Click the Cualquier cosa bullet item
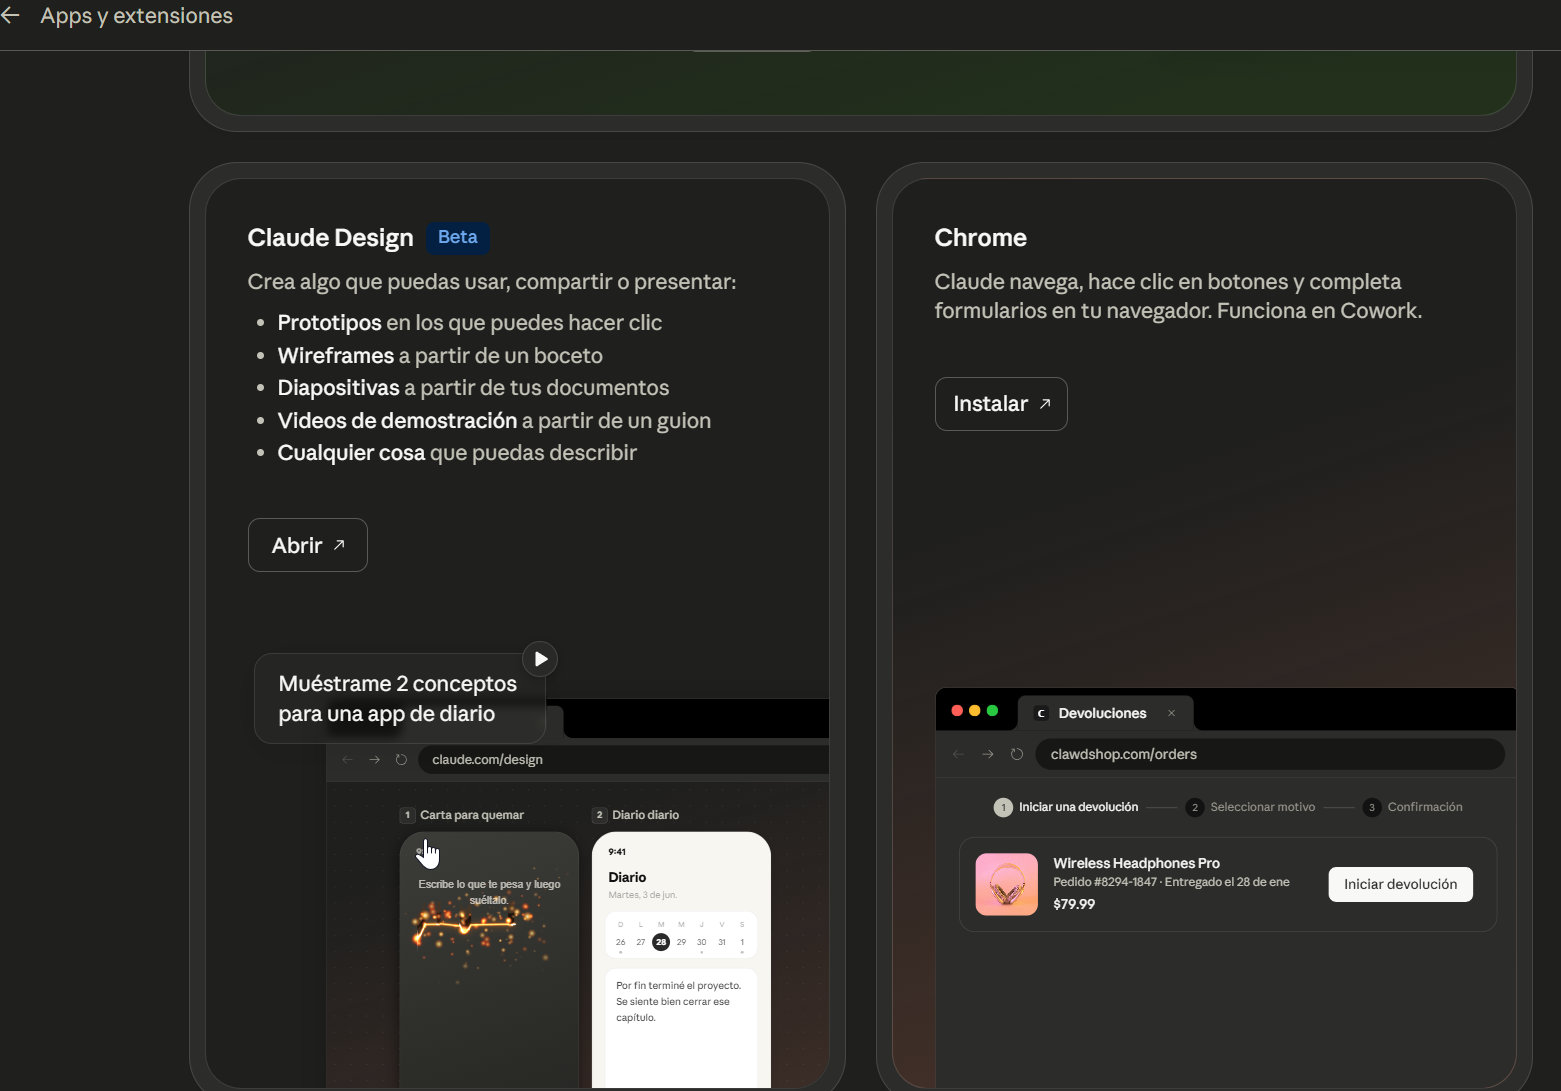The height and width of the screenshot is (1091, 1561). tap(457, 453)
